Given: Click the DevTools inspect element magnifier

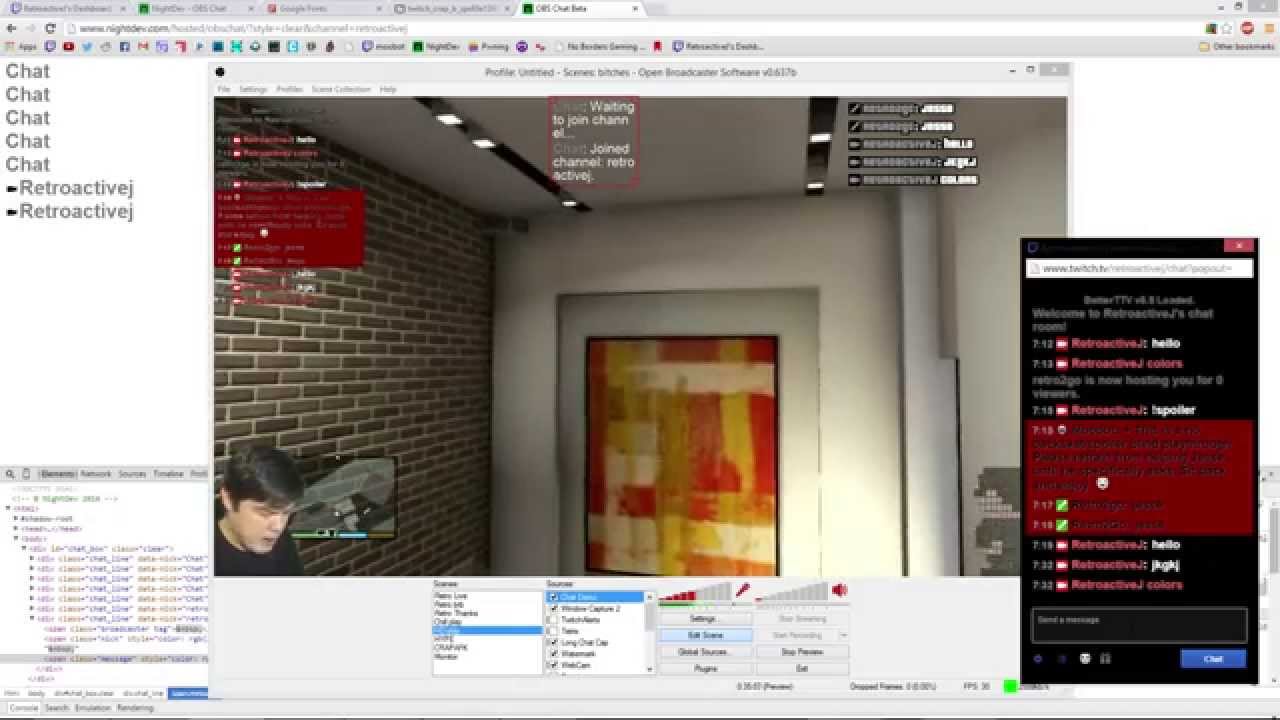Looking at the screenshot, I should tap(10, 473).
